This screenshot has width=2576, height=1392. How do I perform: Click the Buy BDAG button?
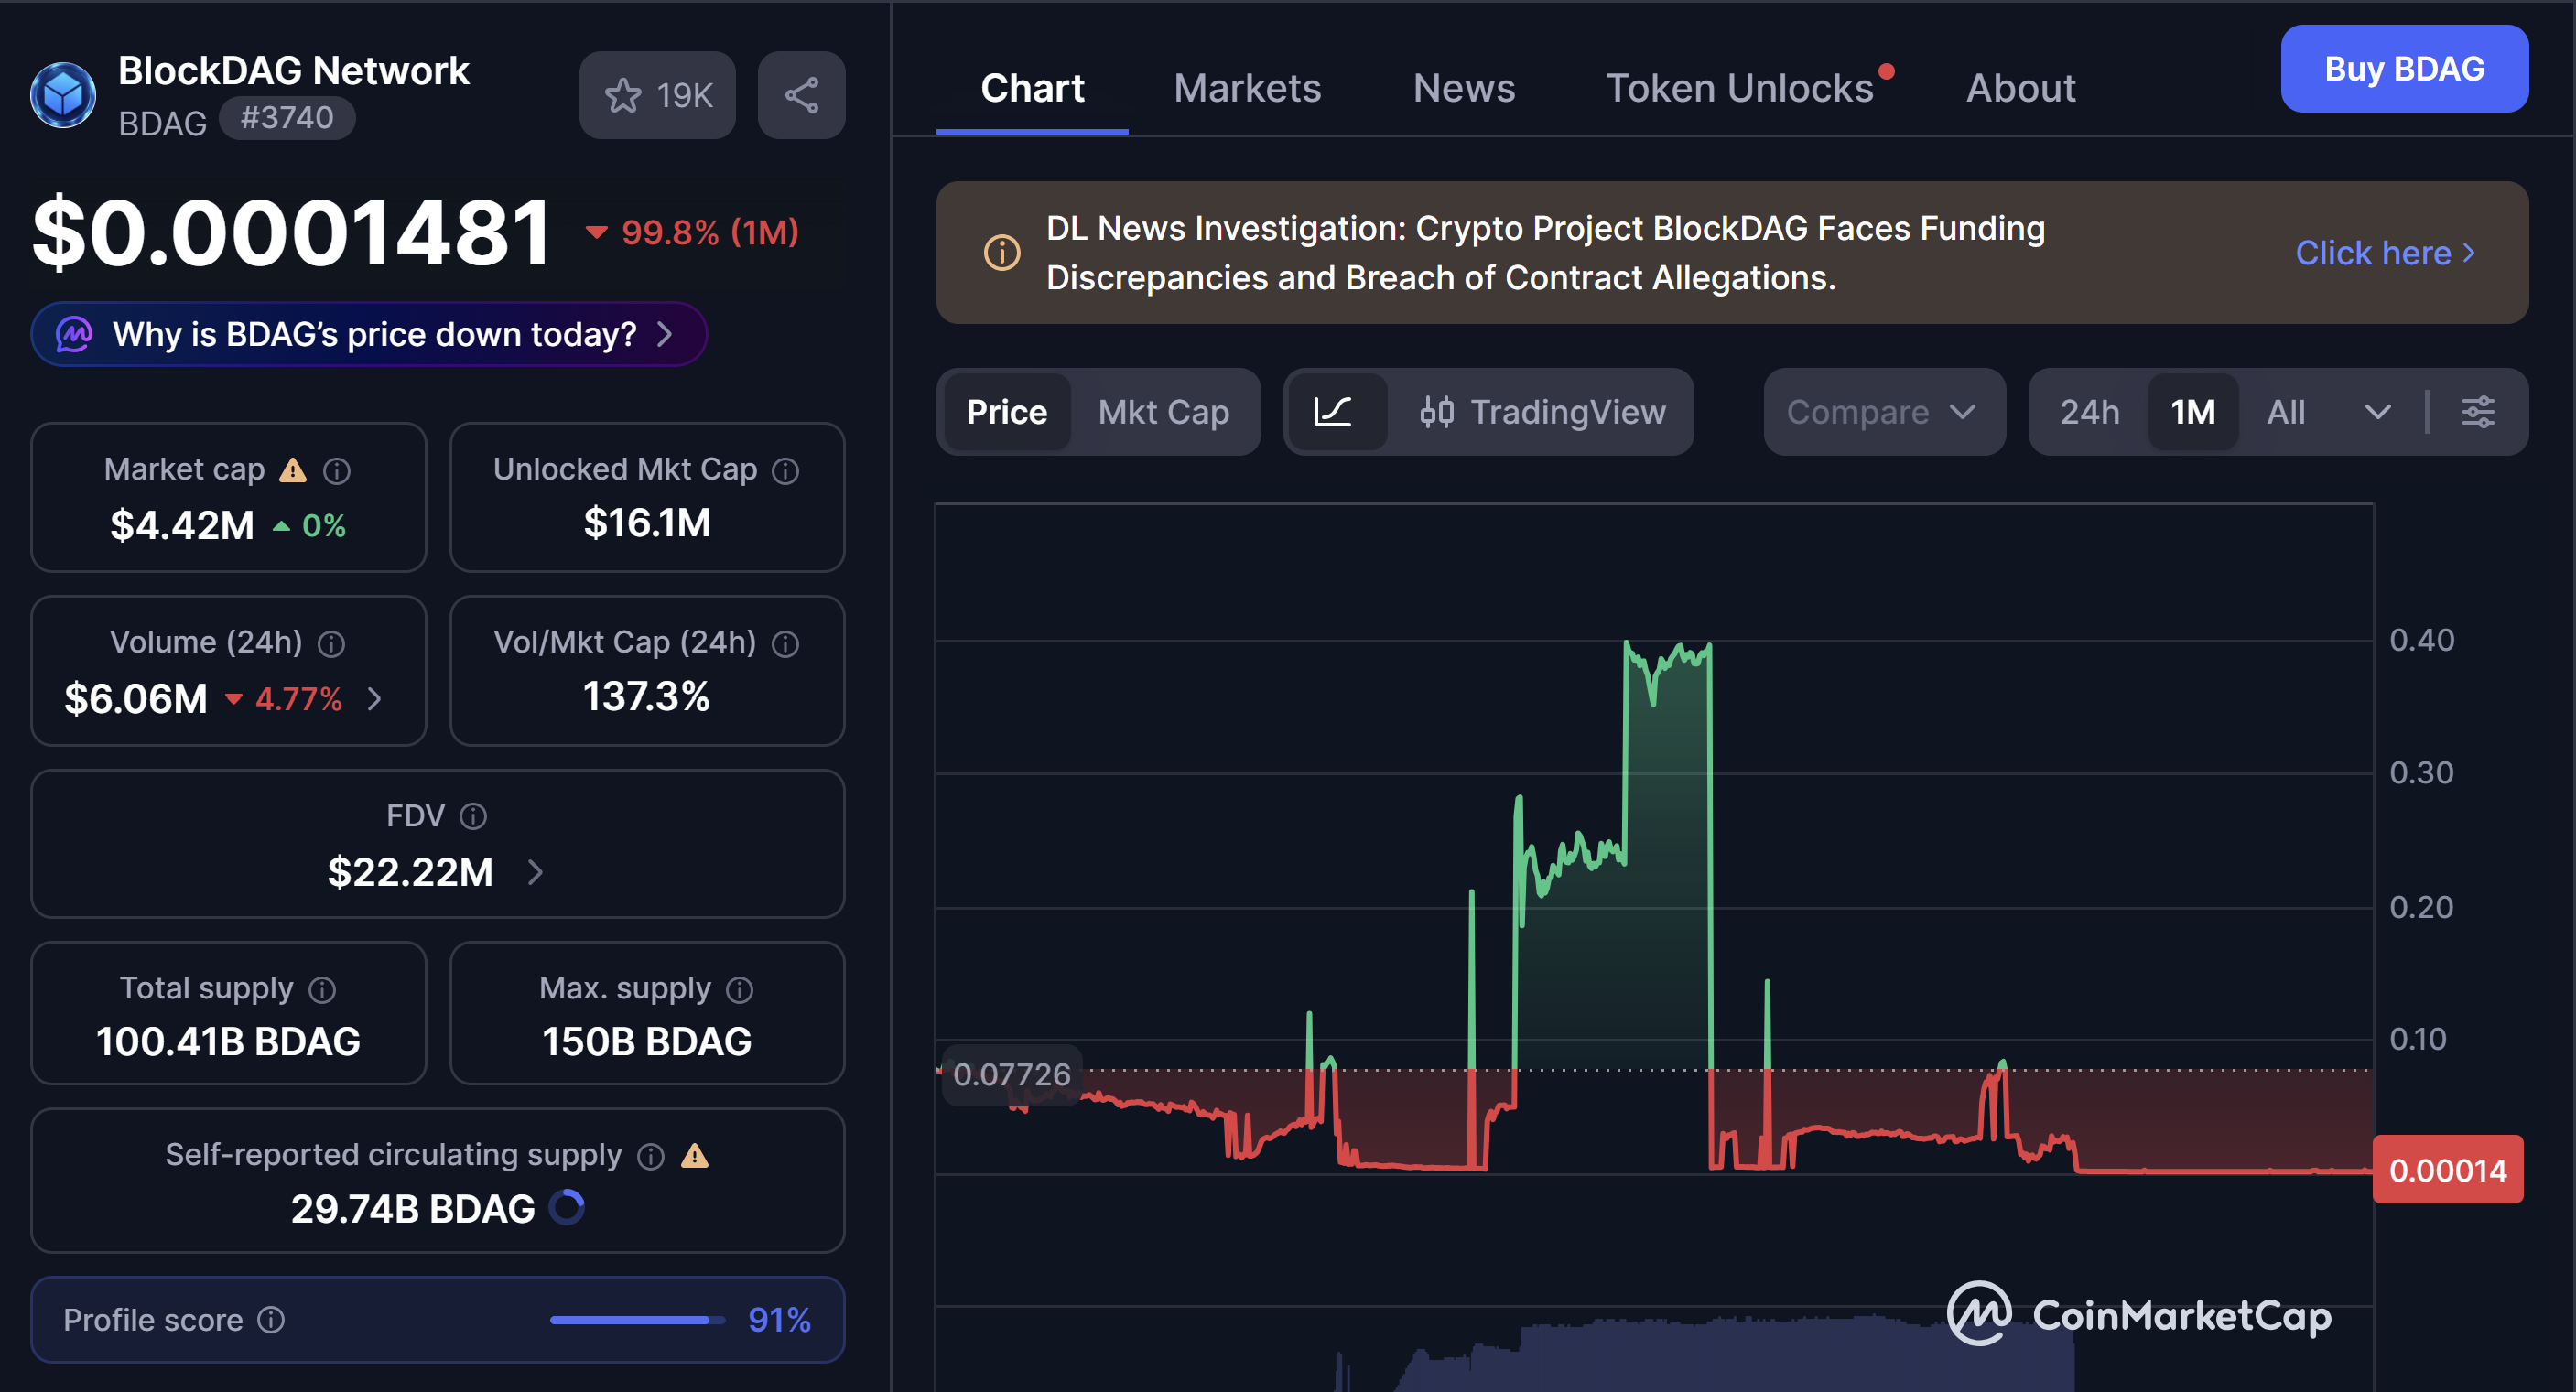point(2404,69)
